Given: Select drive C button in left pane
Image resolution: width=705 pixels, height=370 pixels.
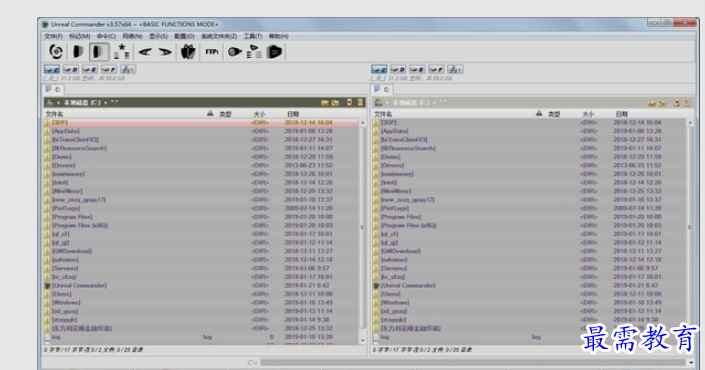Looking at the screenshot, I should 52,69.
